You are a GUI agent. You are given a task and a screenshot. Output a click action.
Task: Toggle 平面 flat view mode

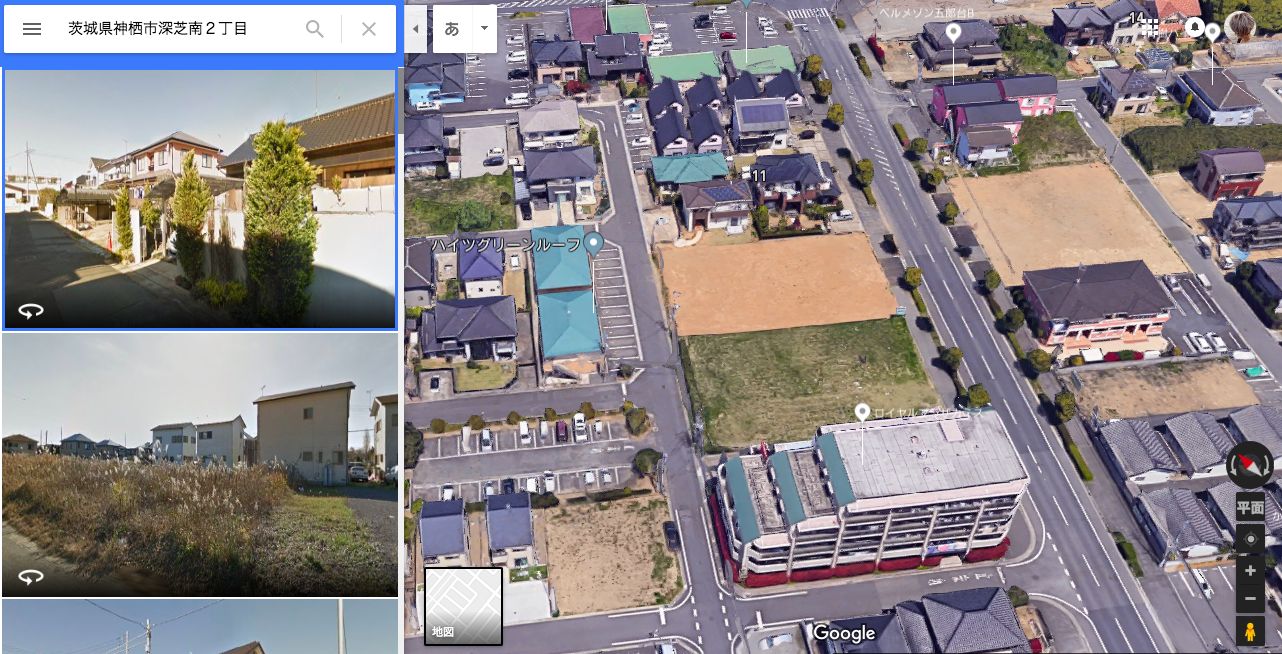tap(1250, 507)
